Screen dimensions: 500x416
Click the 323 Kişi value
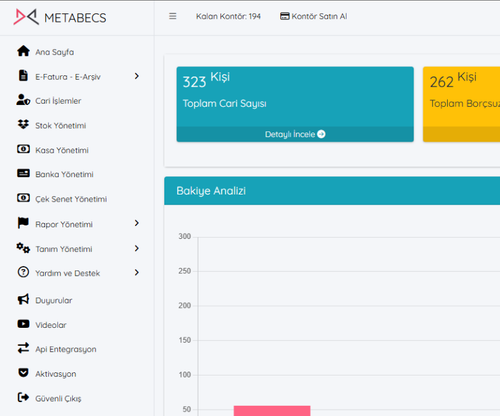206,80
